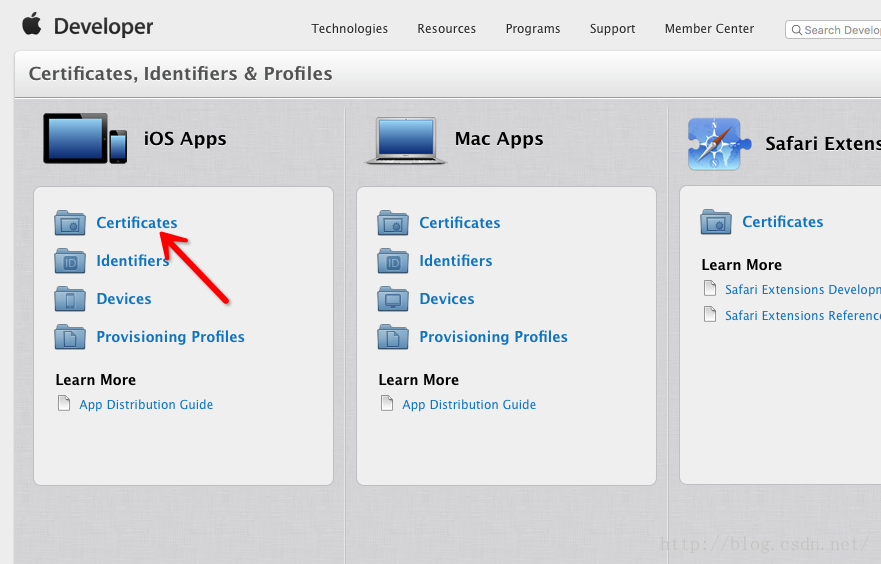Open Identifiers under Mac Apps
The height and width of the screenshot is (564, 881).
point(456,261)
